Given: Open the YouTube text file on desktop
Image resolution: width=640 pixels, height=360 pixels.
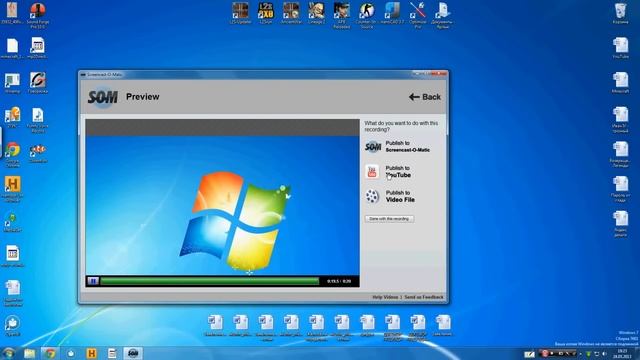Looking at the screenshot, I should (x=620, y=48).
